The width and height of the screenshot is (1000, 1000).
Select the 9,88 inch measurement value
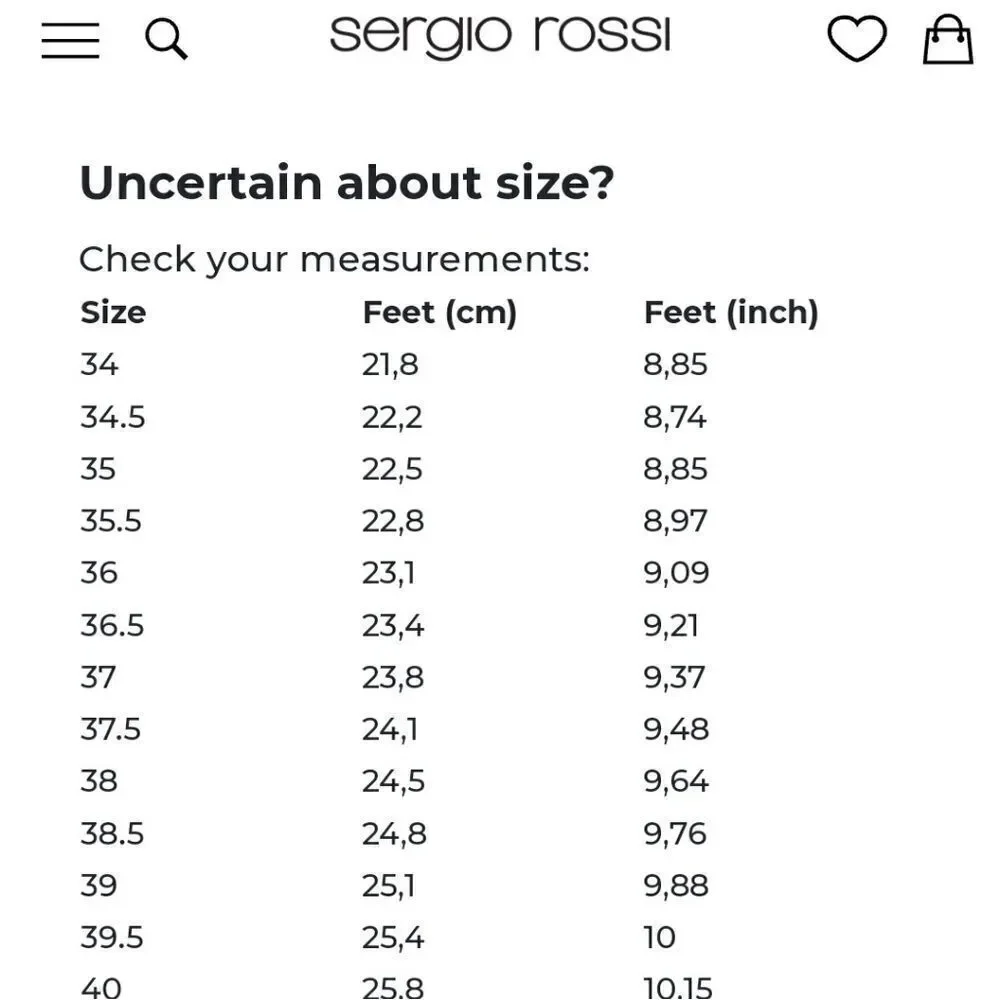click(x=676, y=886)
